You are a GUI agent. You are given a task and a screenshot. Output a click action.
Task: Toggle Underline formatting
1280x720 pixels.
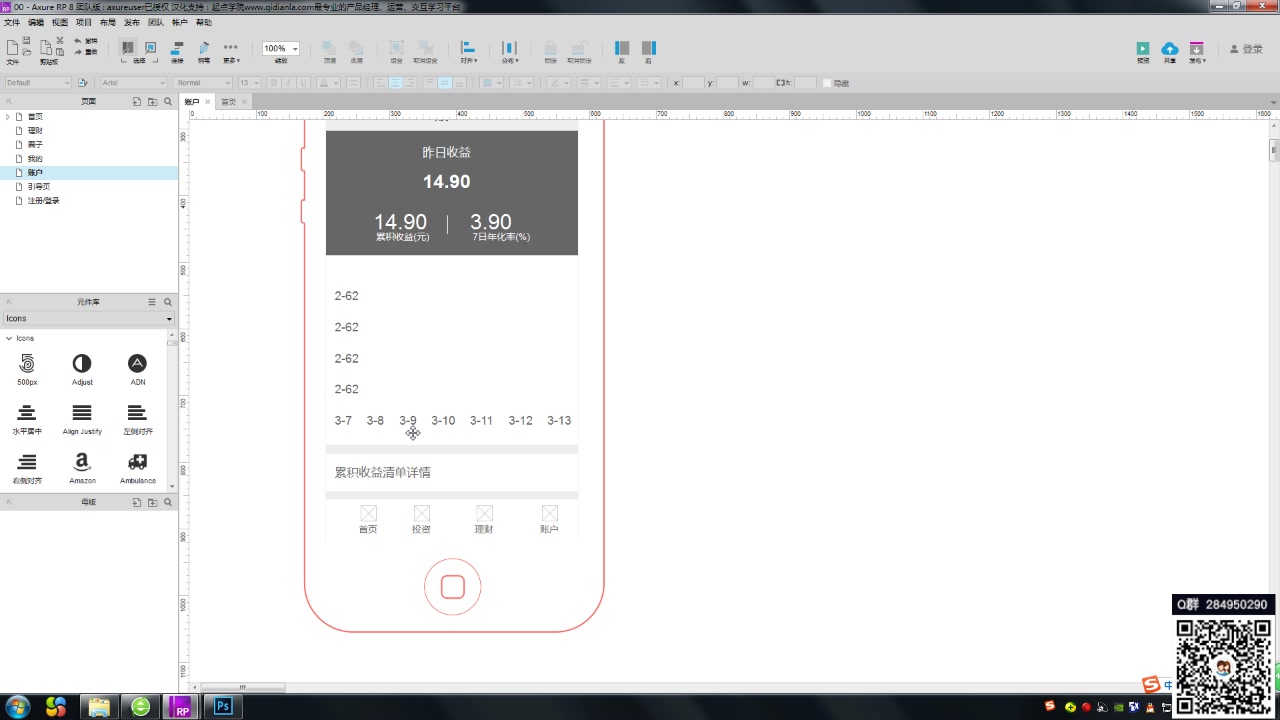click(305, 83)
